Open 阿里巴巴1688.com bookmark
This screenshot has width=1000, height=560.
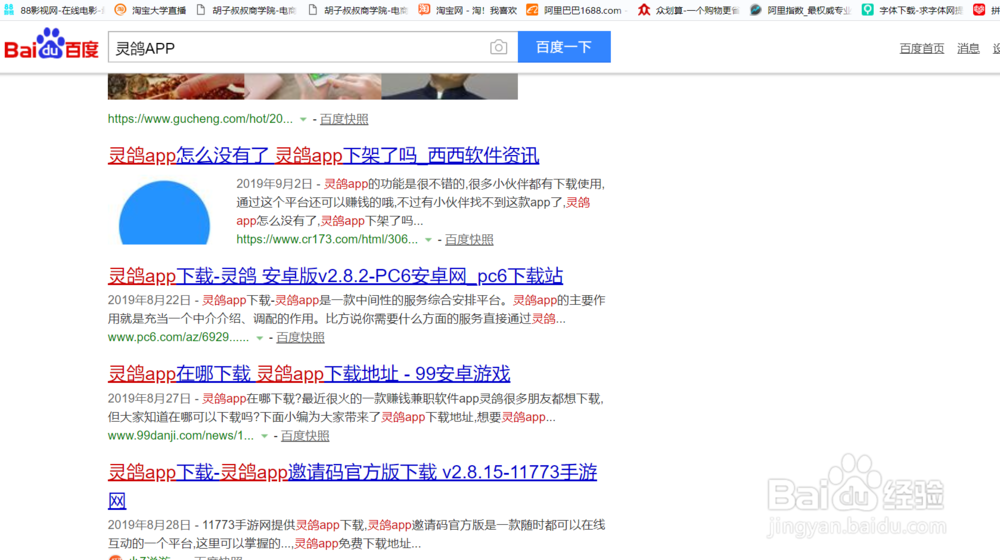point(574,10)
